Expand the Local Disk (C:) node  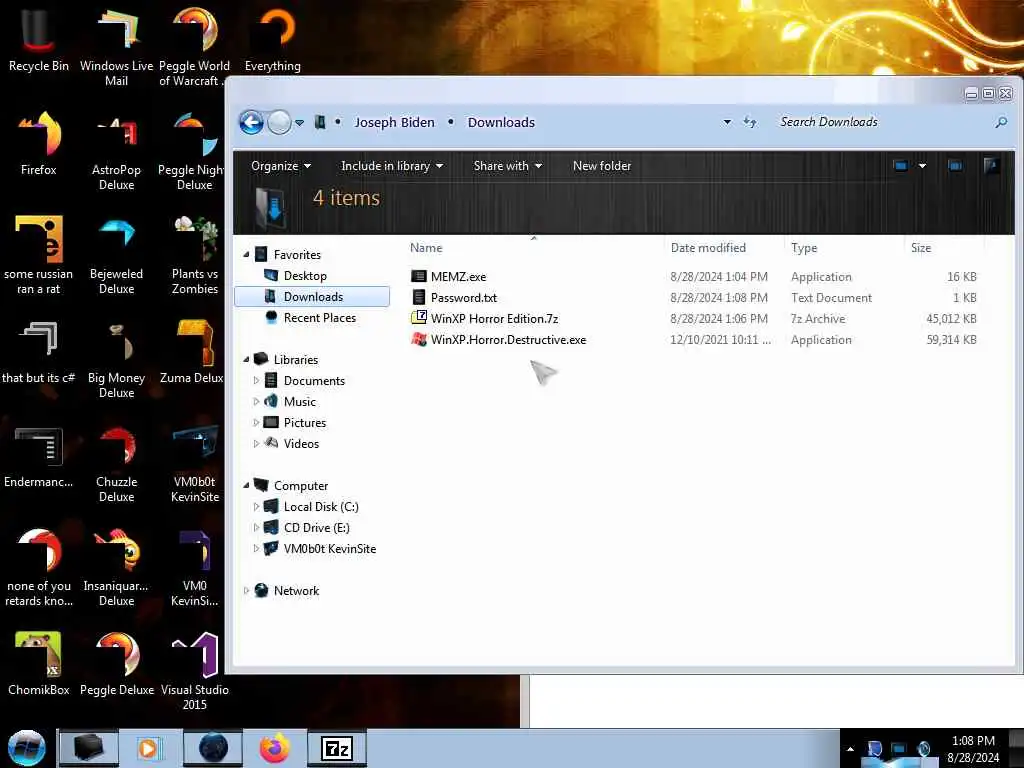[256, 507]
